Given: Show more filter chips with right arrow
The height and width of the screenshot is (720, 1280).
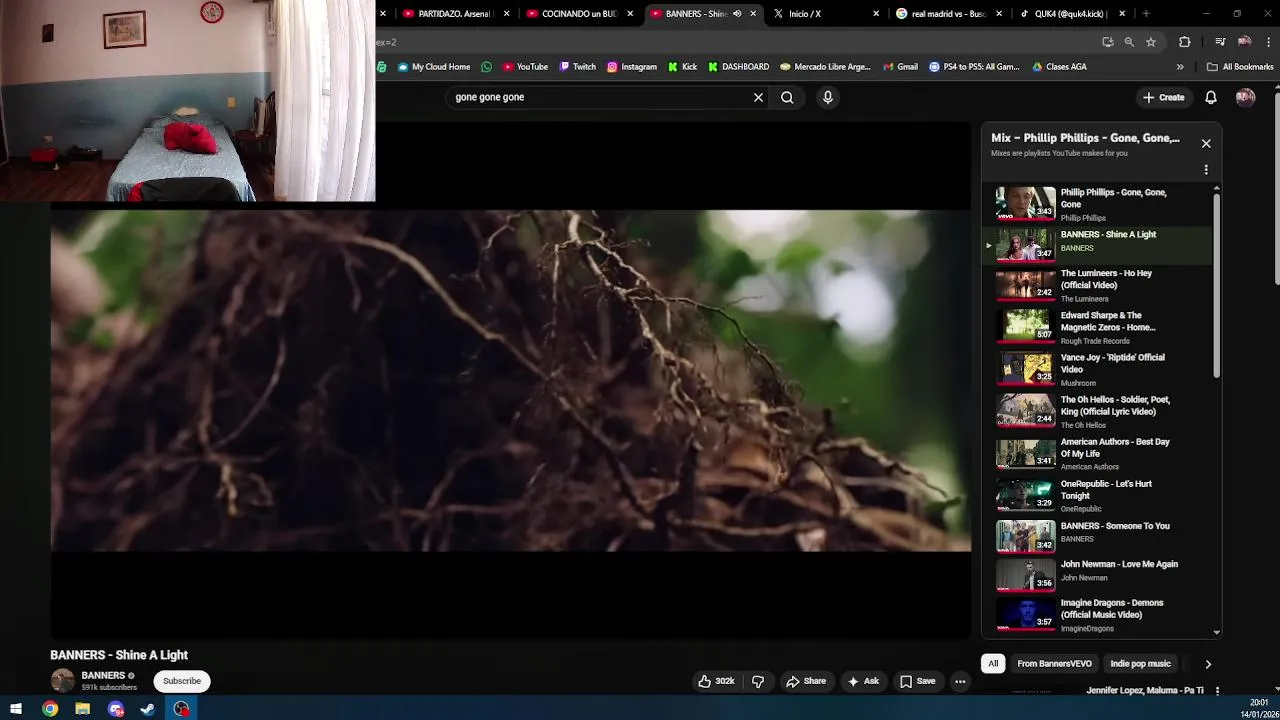Looking at the screenshot, I should tap(1208, 664).
